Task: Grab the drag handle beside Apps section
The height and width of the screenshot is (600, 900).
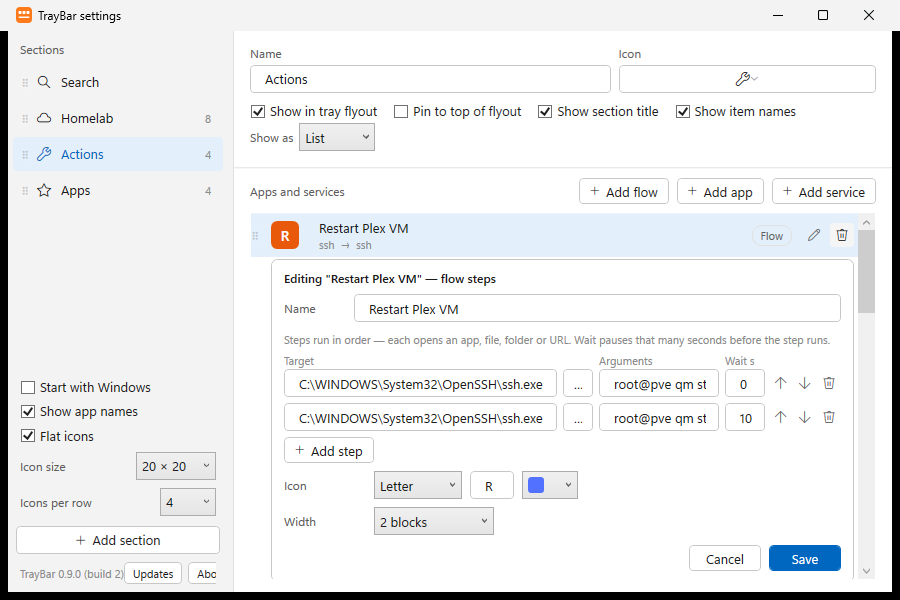Action: click(x=25, y=191)
